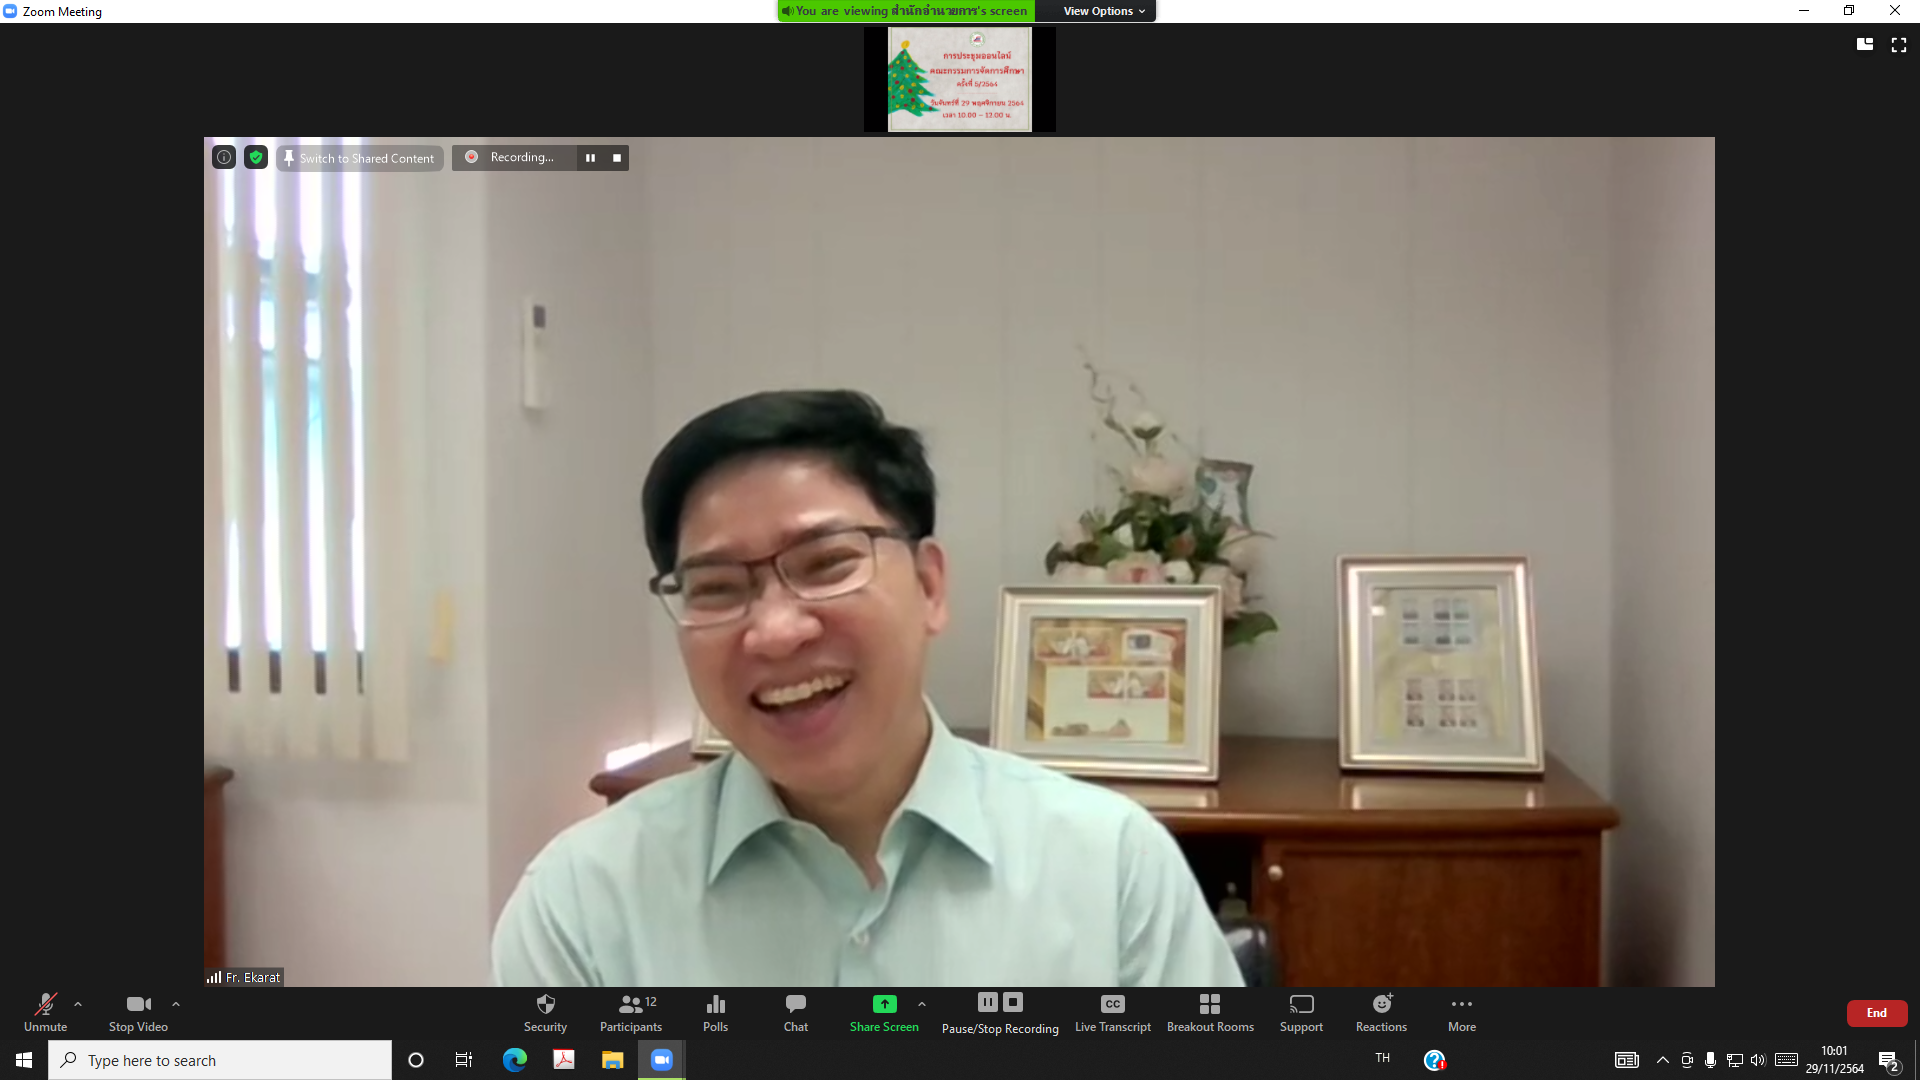Click the Support button
Image resolution: width=1920 pixels, height=1080 pixels.
[1301, 1012]
